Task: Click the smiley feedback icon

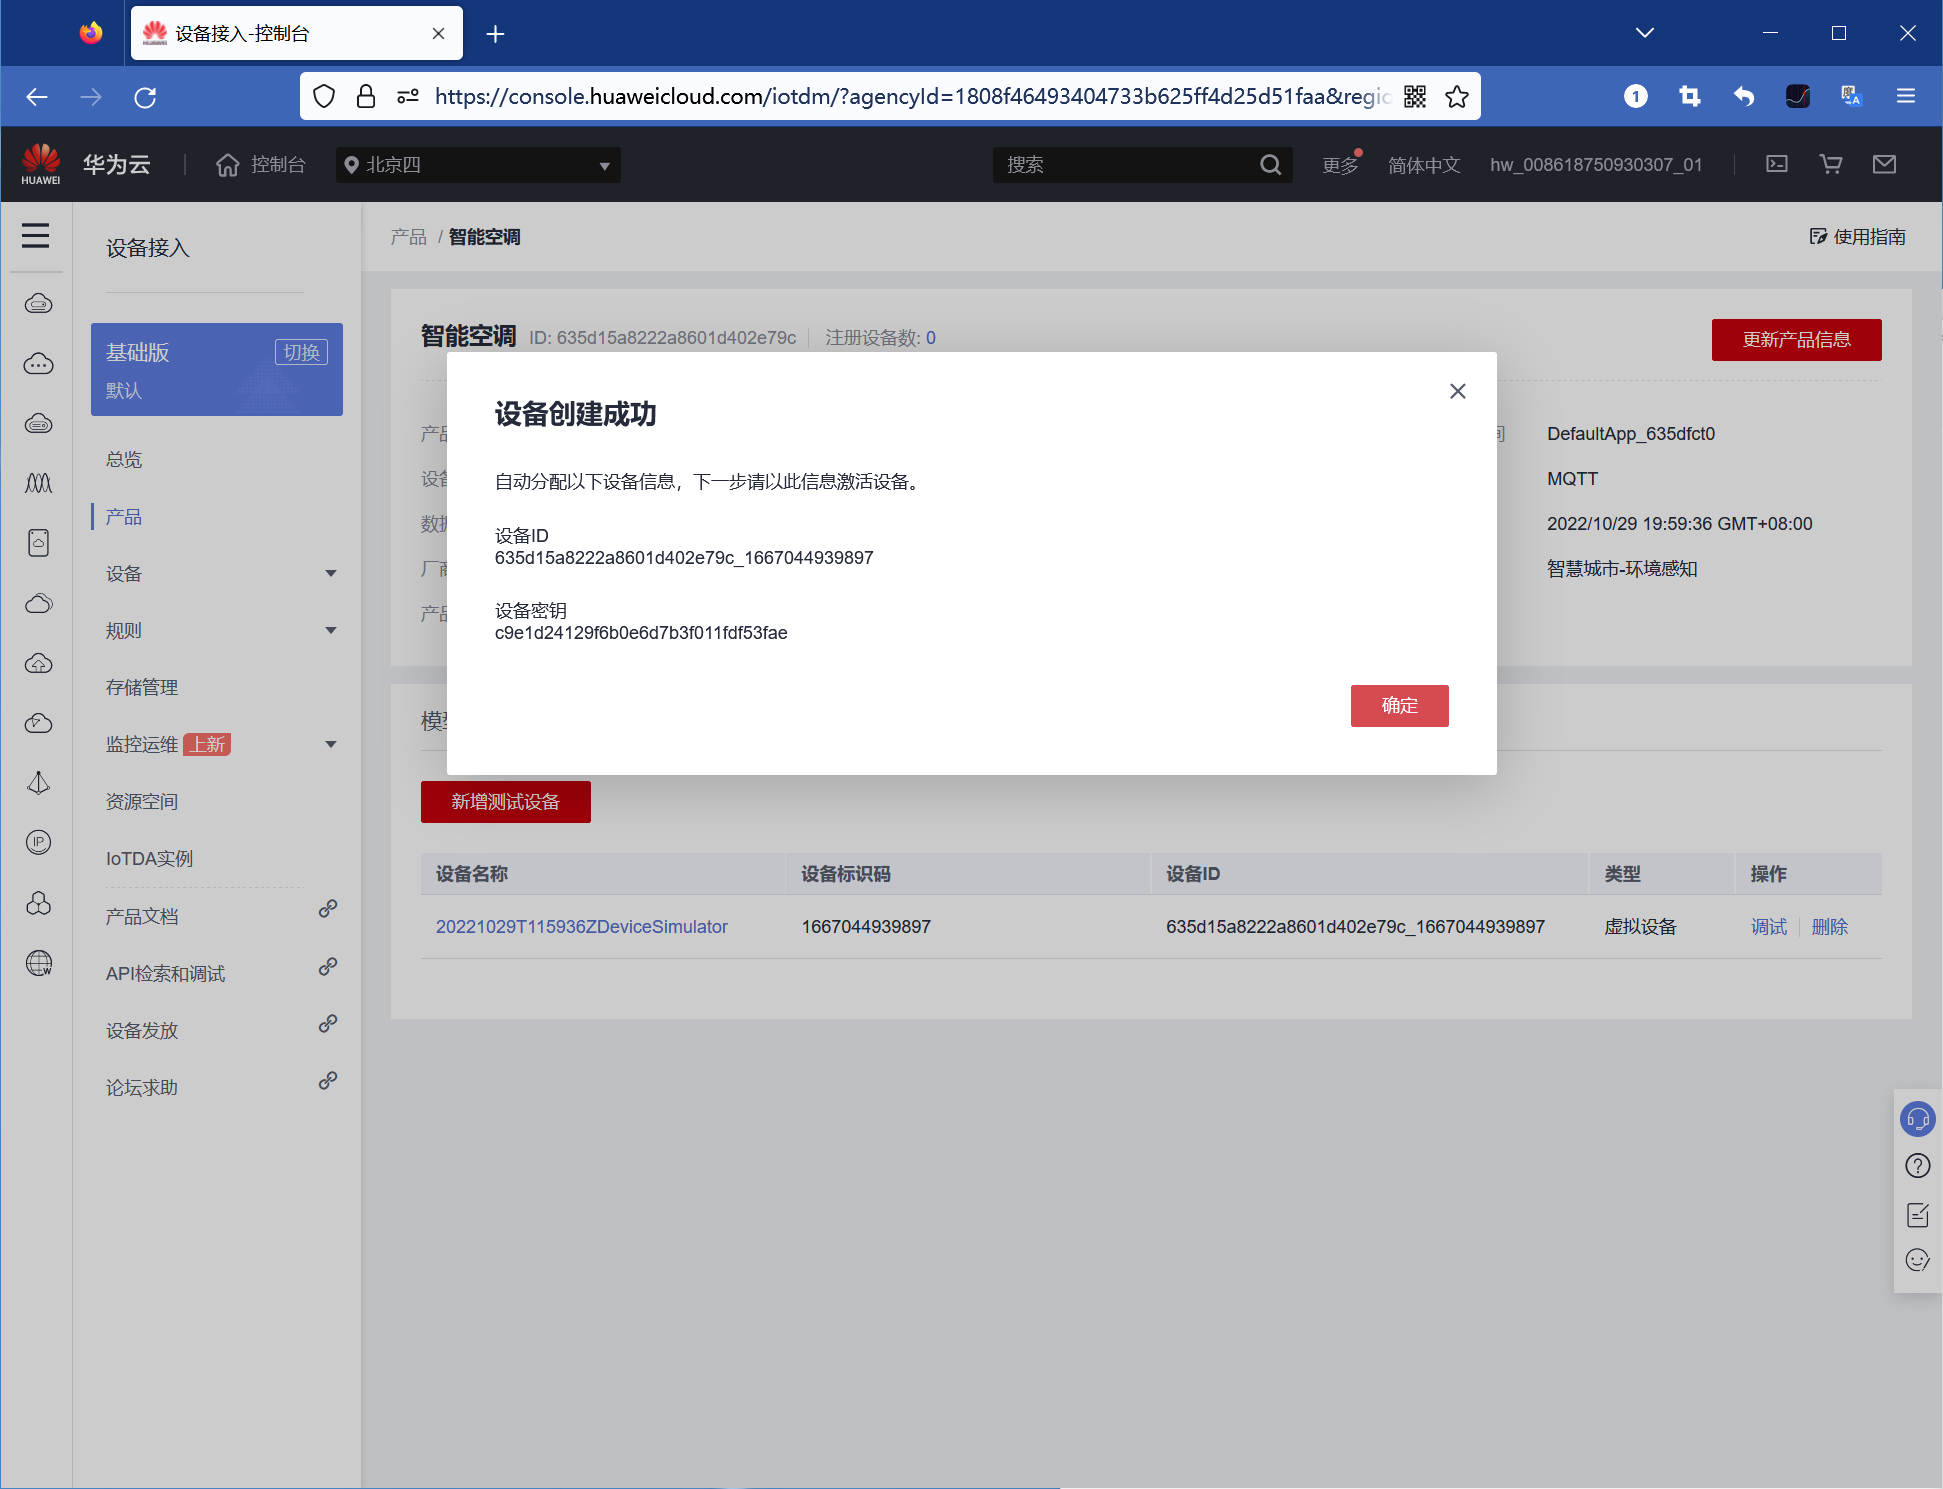Action: (x=1917, y=1260)
